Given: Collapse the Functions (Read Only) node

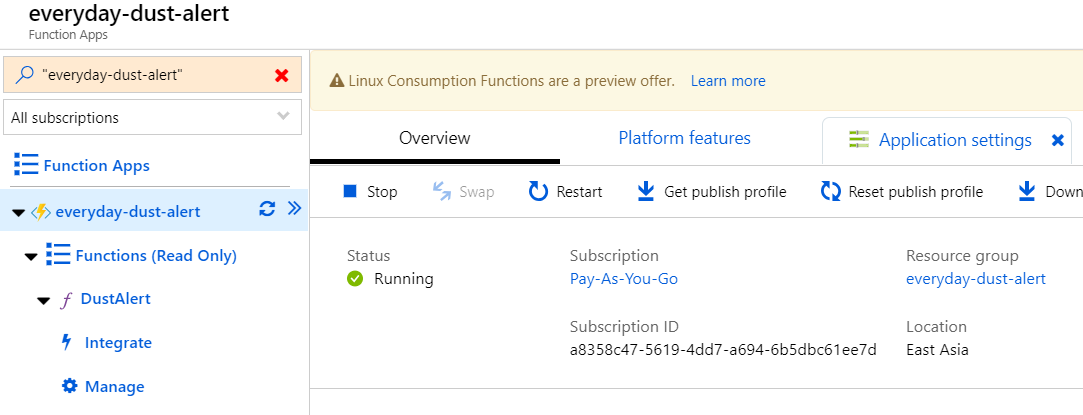Looking at the screenshot, I should tap(30, 256).
